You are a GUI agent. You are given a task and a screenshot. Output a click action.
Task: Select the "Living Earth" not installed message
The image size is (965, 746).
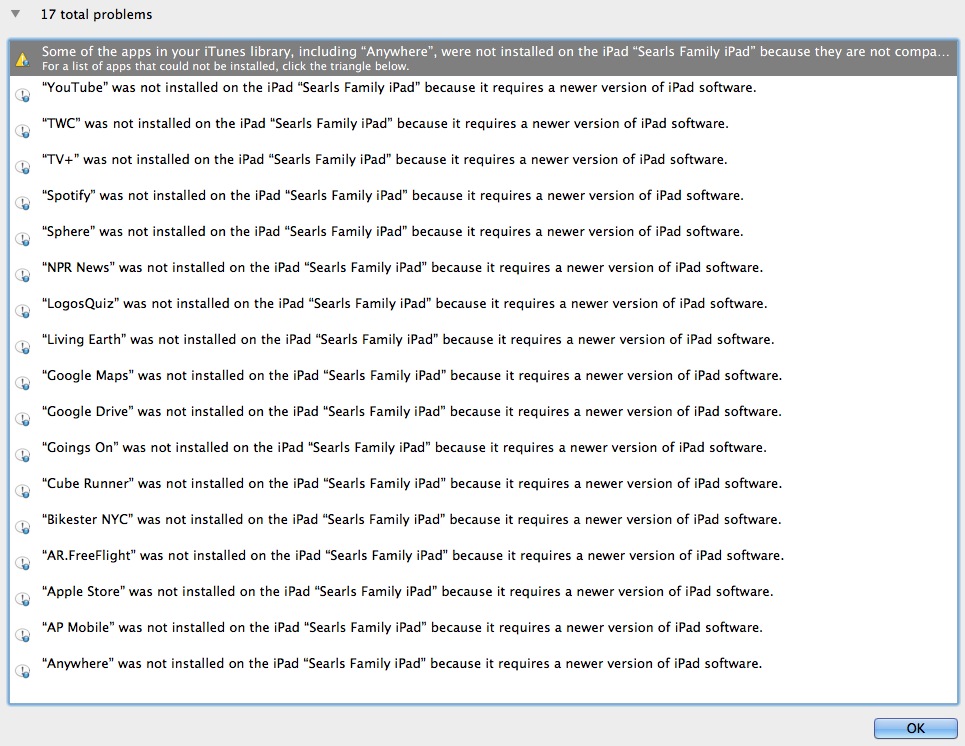click(407, 340)
